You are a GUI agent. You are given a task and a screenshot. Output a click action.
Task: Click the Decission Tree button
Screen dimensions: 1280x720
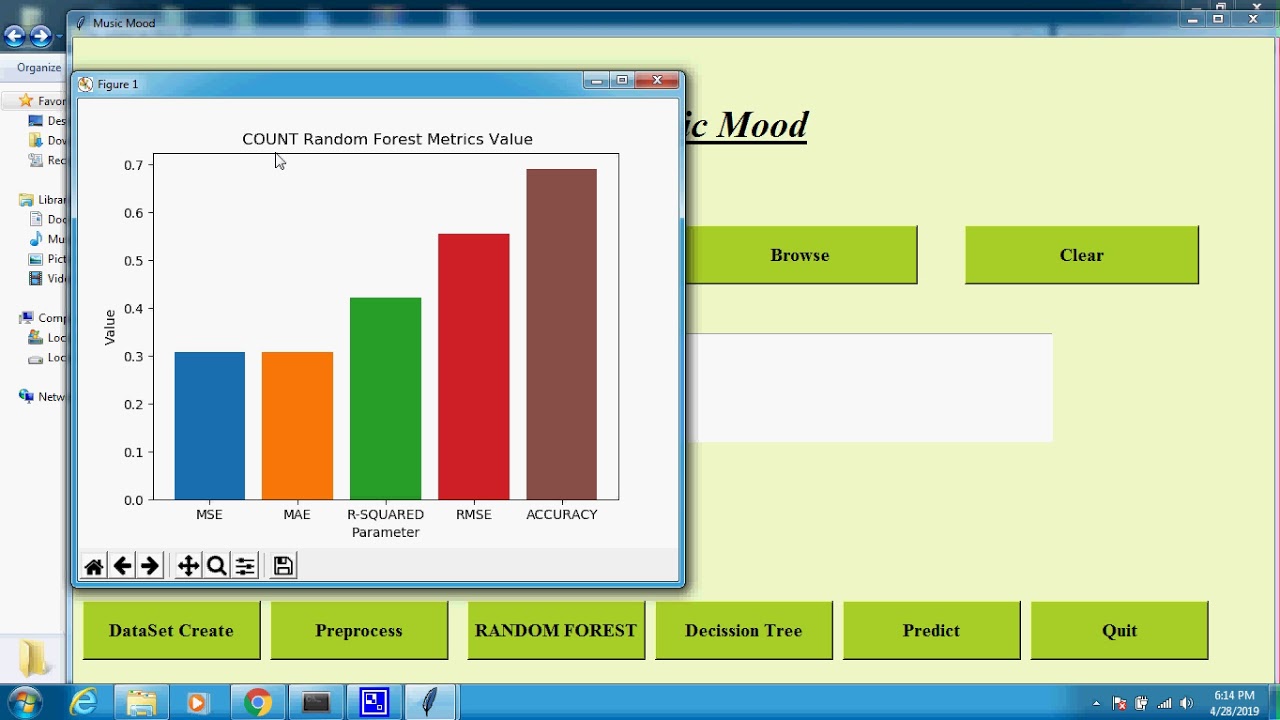743,631
